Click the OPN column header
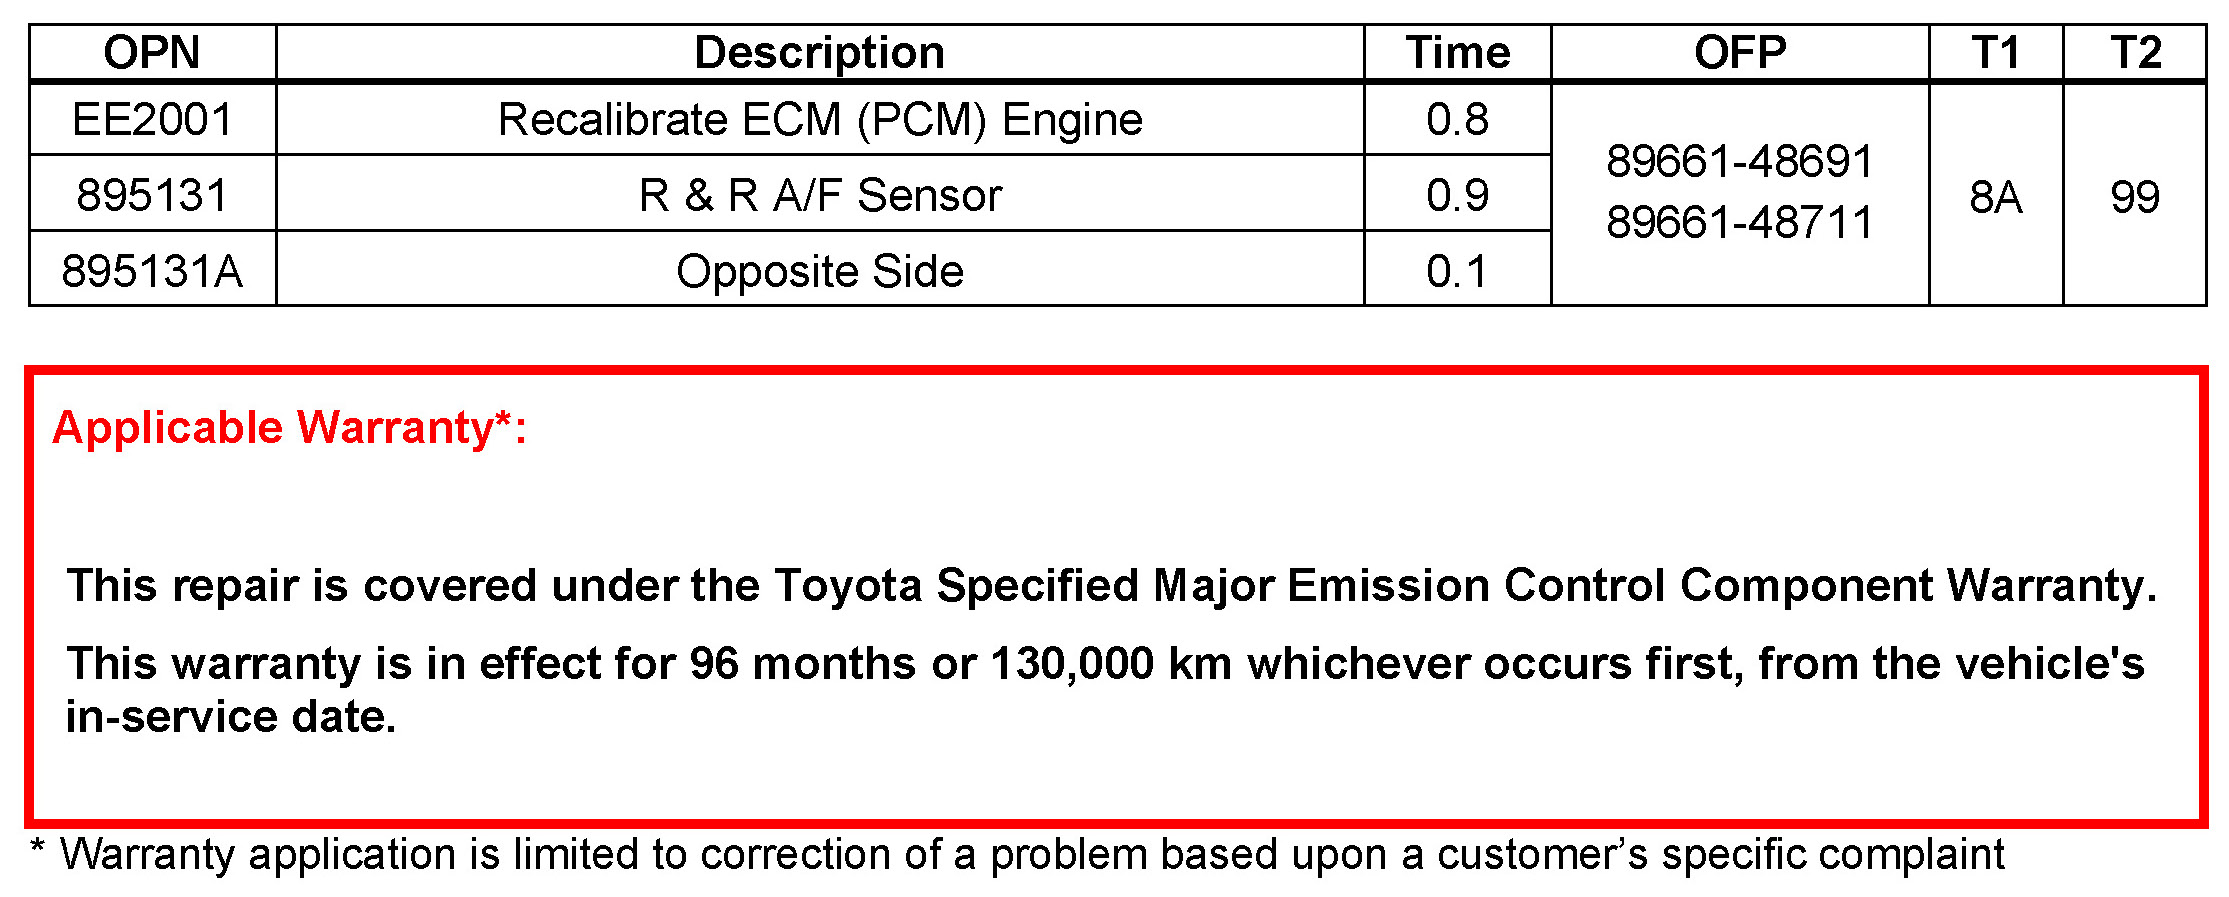This screenshot has width=2229, height=897. [152, 53]
